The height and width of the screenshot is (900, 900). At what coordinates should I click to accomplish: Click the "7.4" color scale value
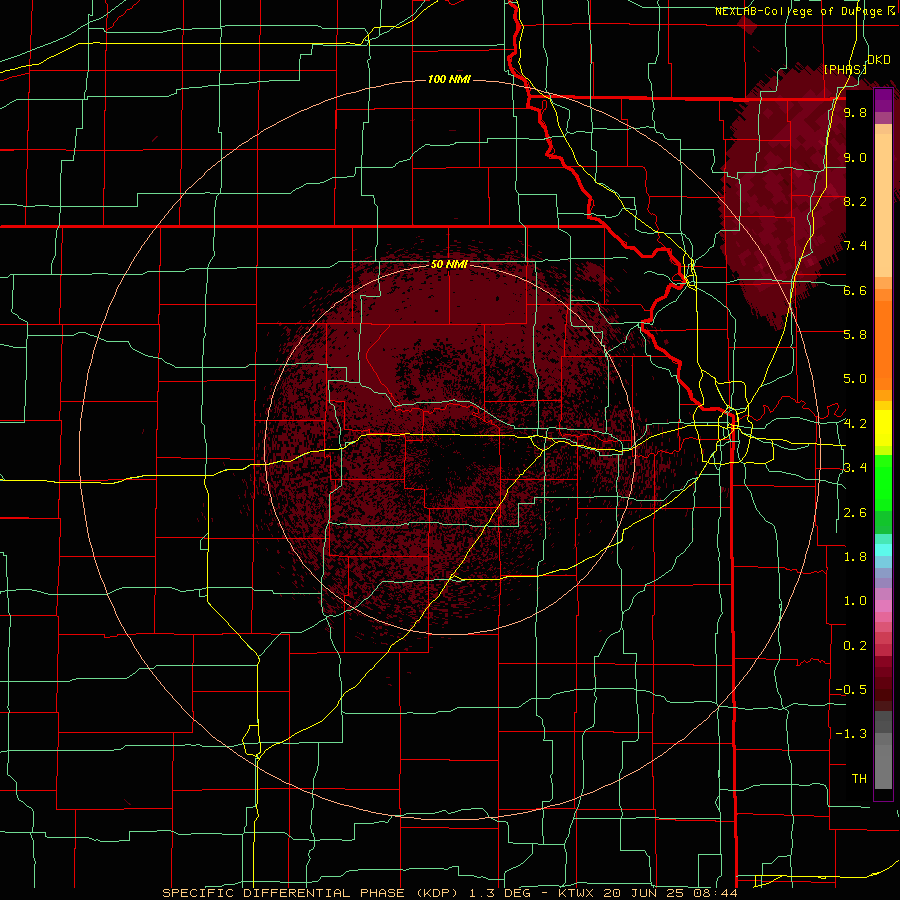pyautogui.click(x=855, y=246)
